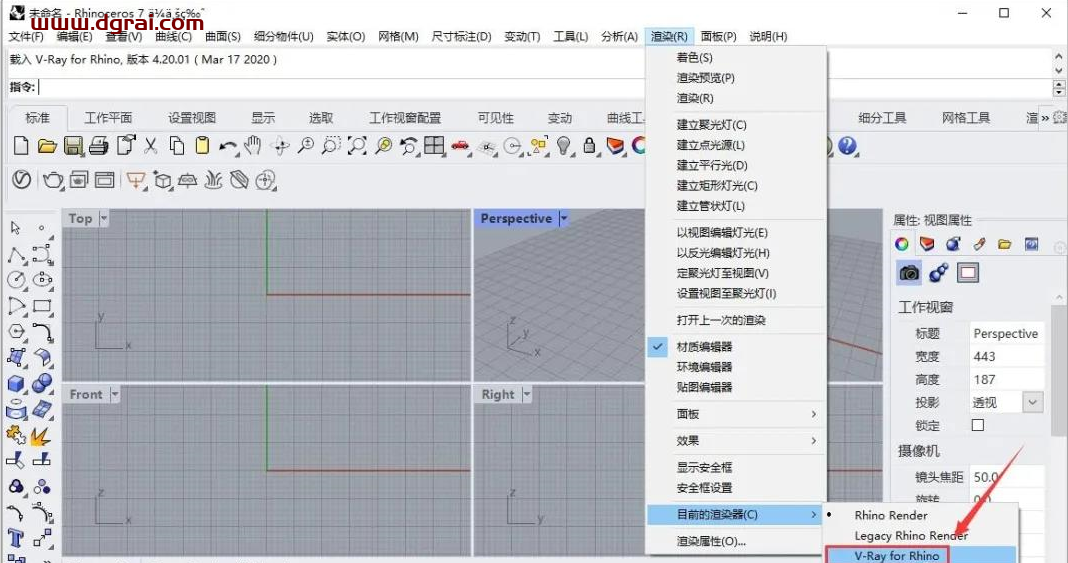The width and height of the screenshot is (1068, 563).
Task: Cut with the scissors icon
Action: pos(151,146)
